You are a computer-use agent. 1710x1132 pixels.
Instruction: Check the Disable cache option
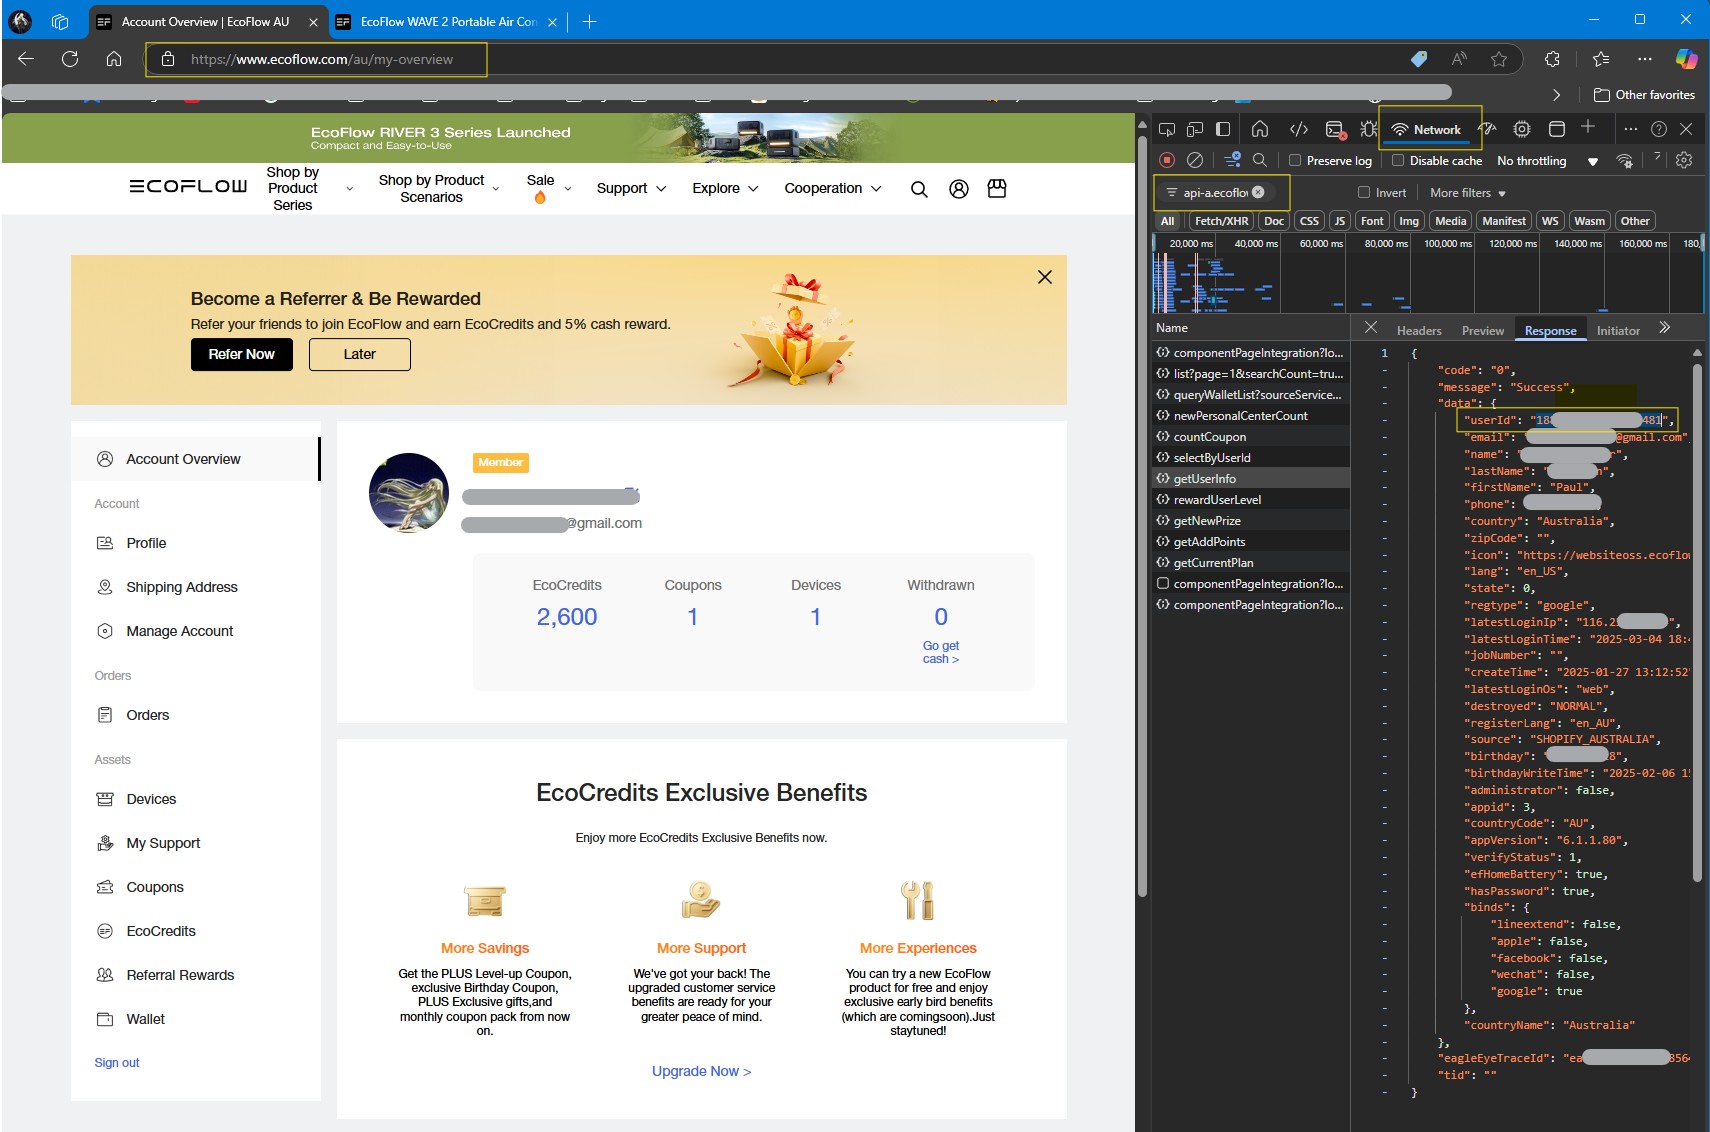click(1398, 160)
